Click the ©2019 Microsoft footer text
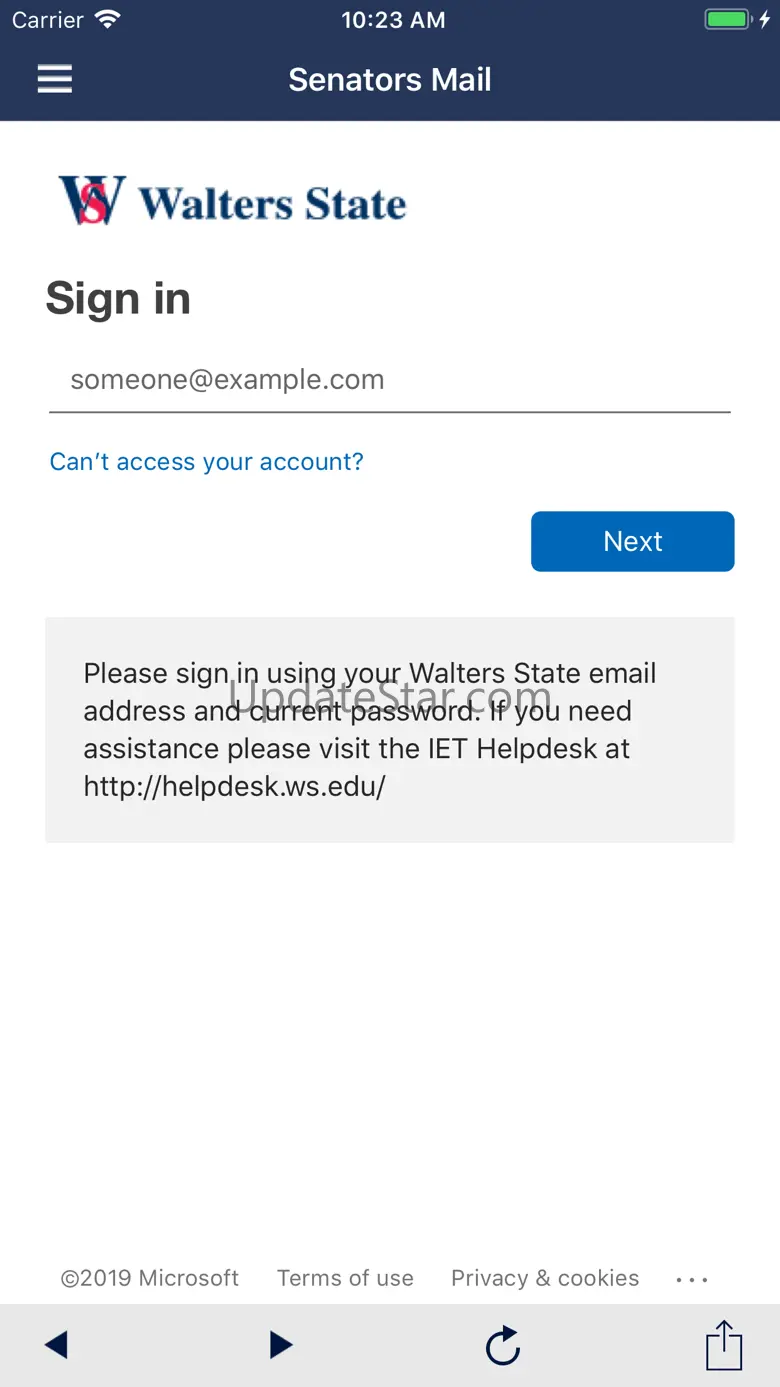The height and width of the screenshot is (1387, 780). coord(150,1278)
